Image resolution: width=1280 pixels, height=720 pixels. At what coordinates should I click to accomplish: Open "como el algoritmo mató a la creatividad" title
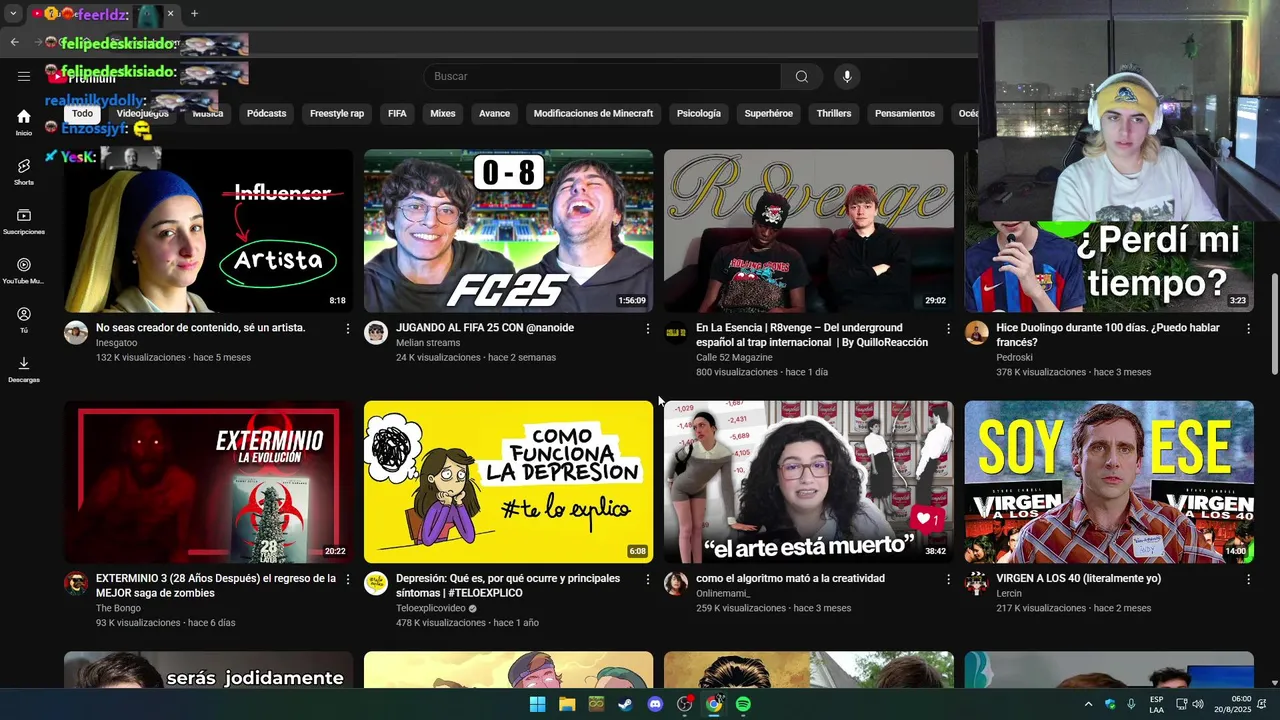tap(790, 579)
